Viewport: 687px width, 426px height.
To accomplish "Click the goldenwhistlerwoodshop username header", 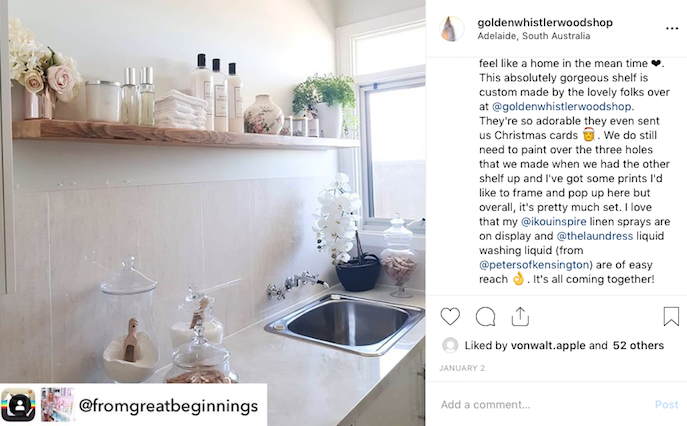I will 545,22.
